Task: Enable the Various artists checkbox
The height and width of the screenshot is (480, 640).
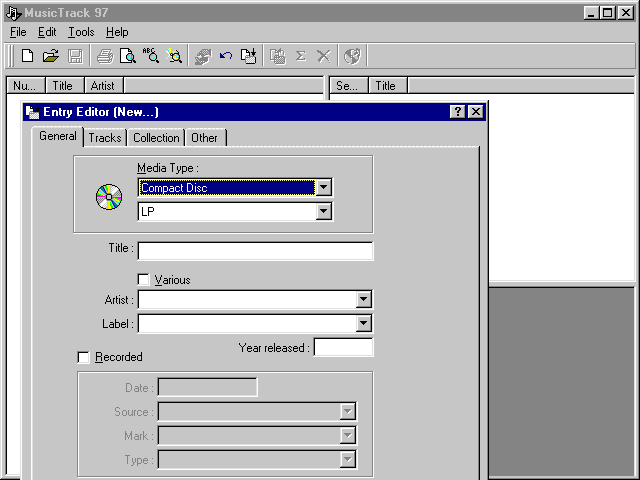Action: pyautogui.click(x=144, y=280)
